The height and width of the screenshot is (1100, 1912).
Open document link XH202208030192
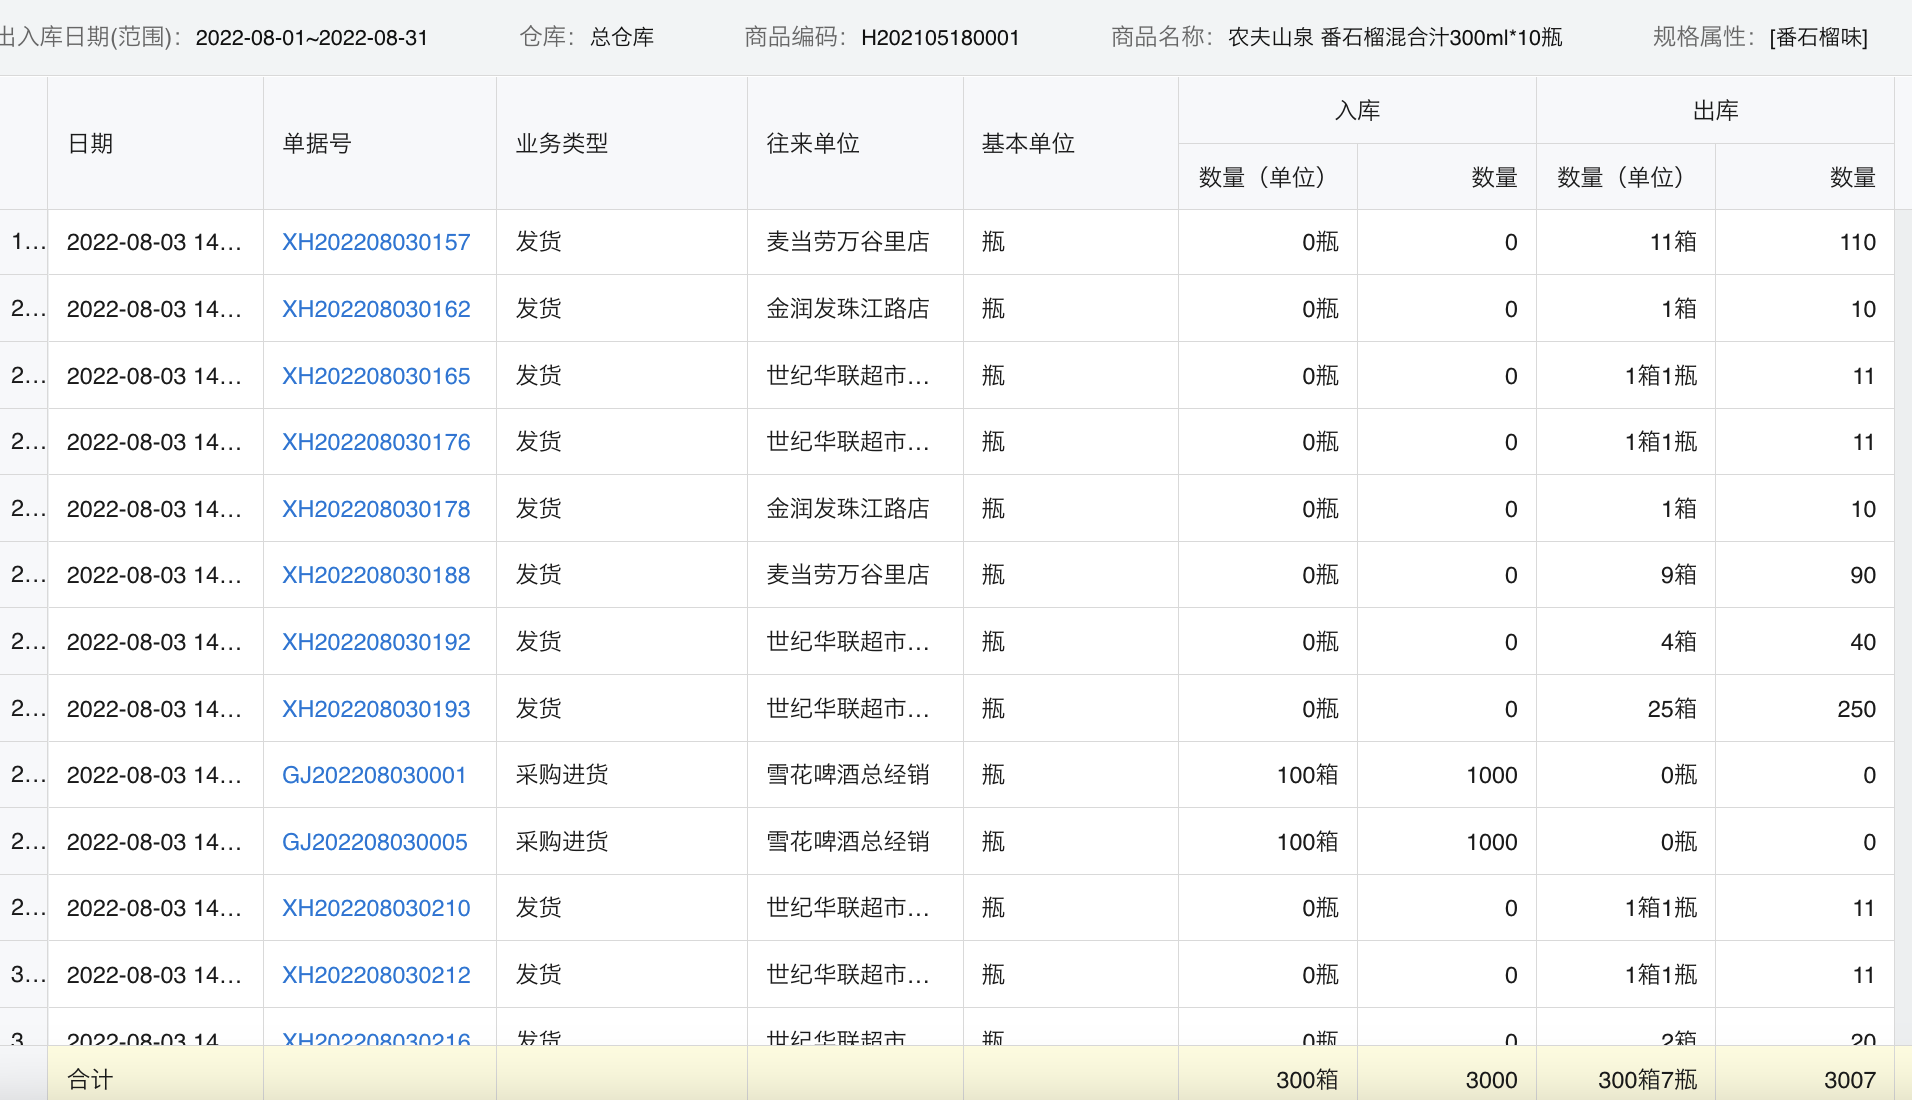[x=376, y=642]
